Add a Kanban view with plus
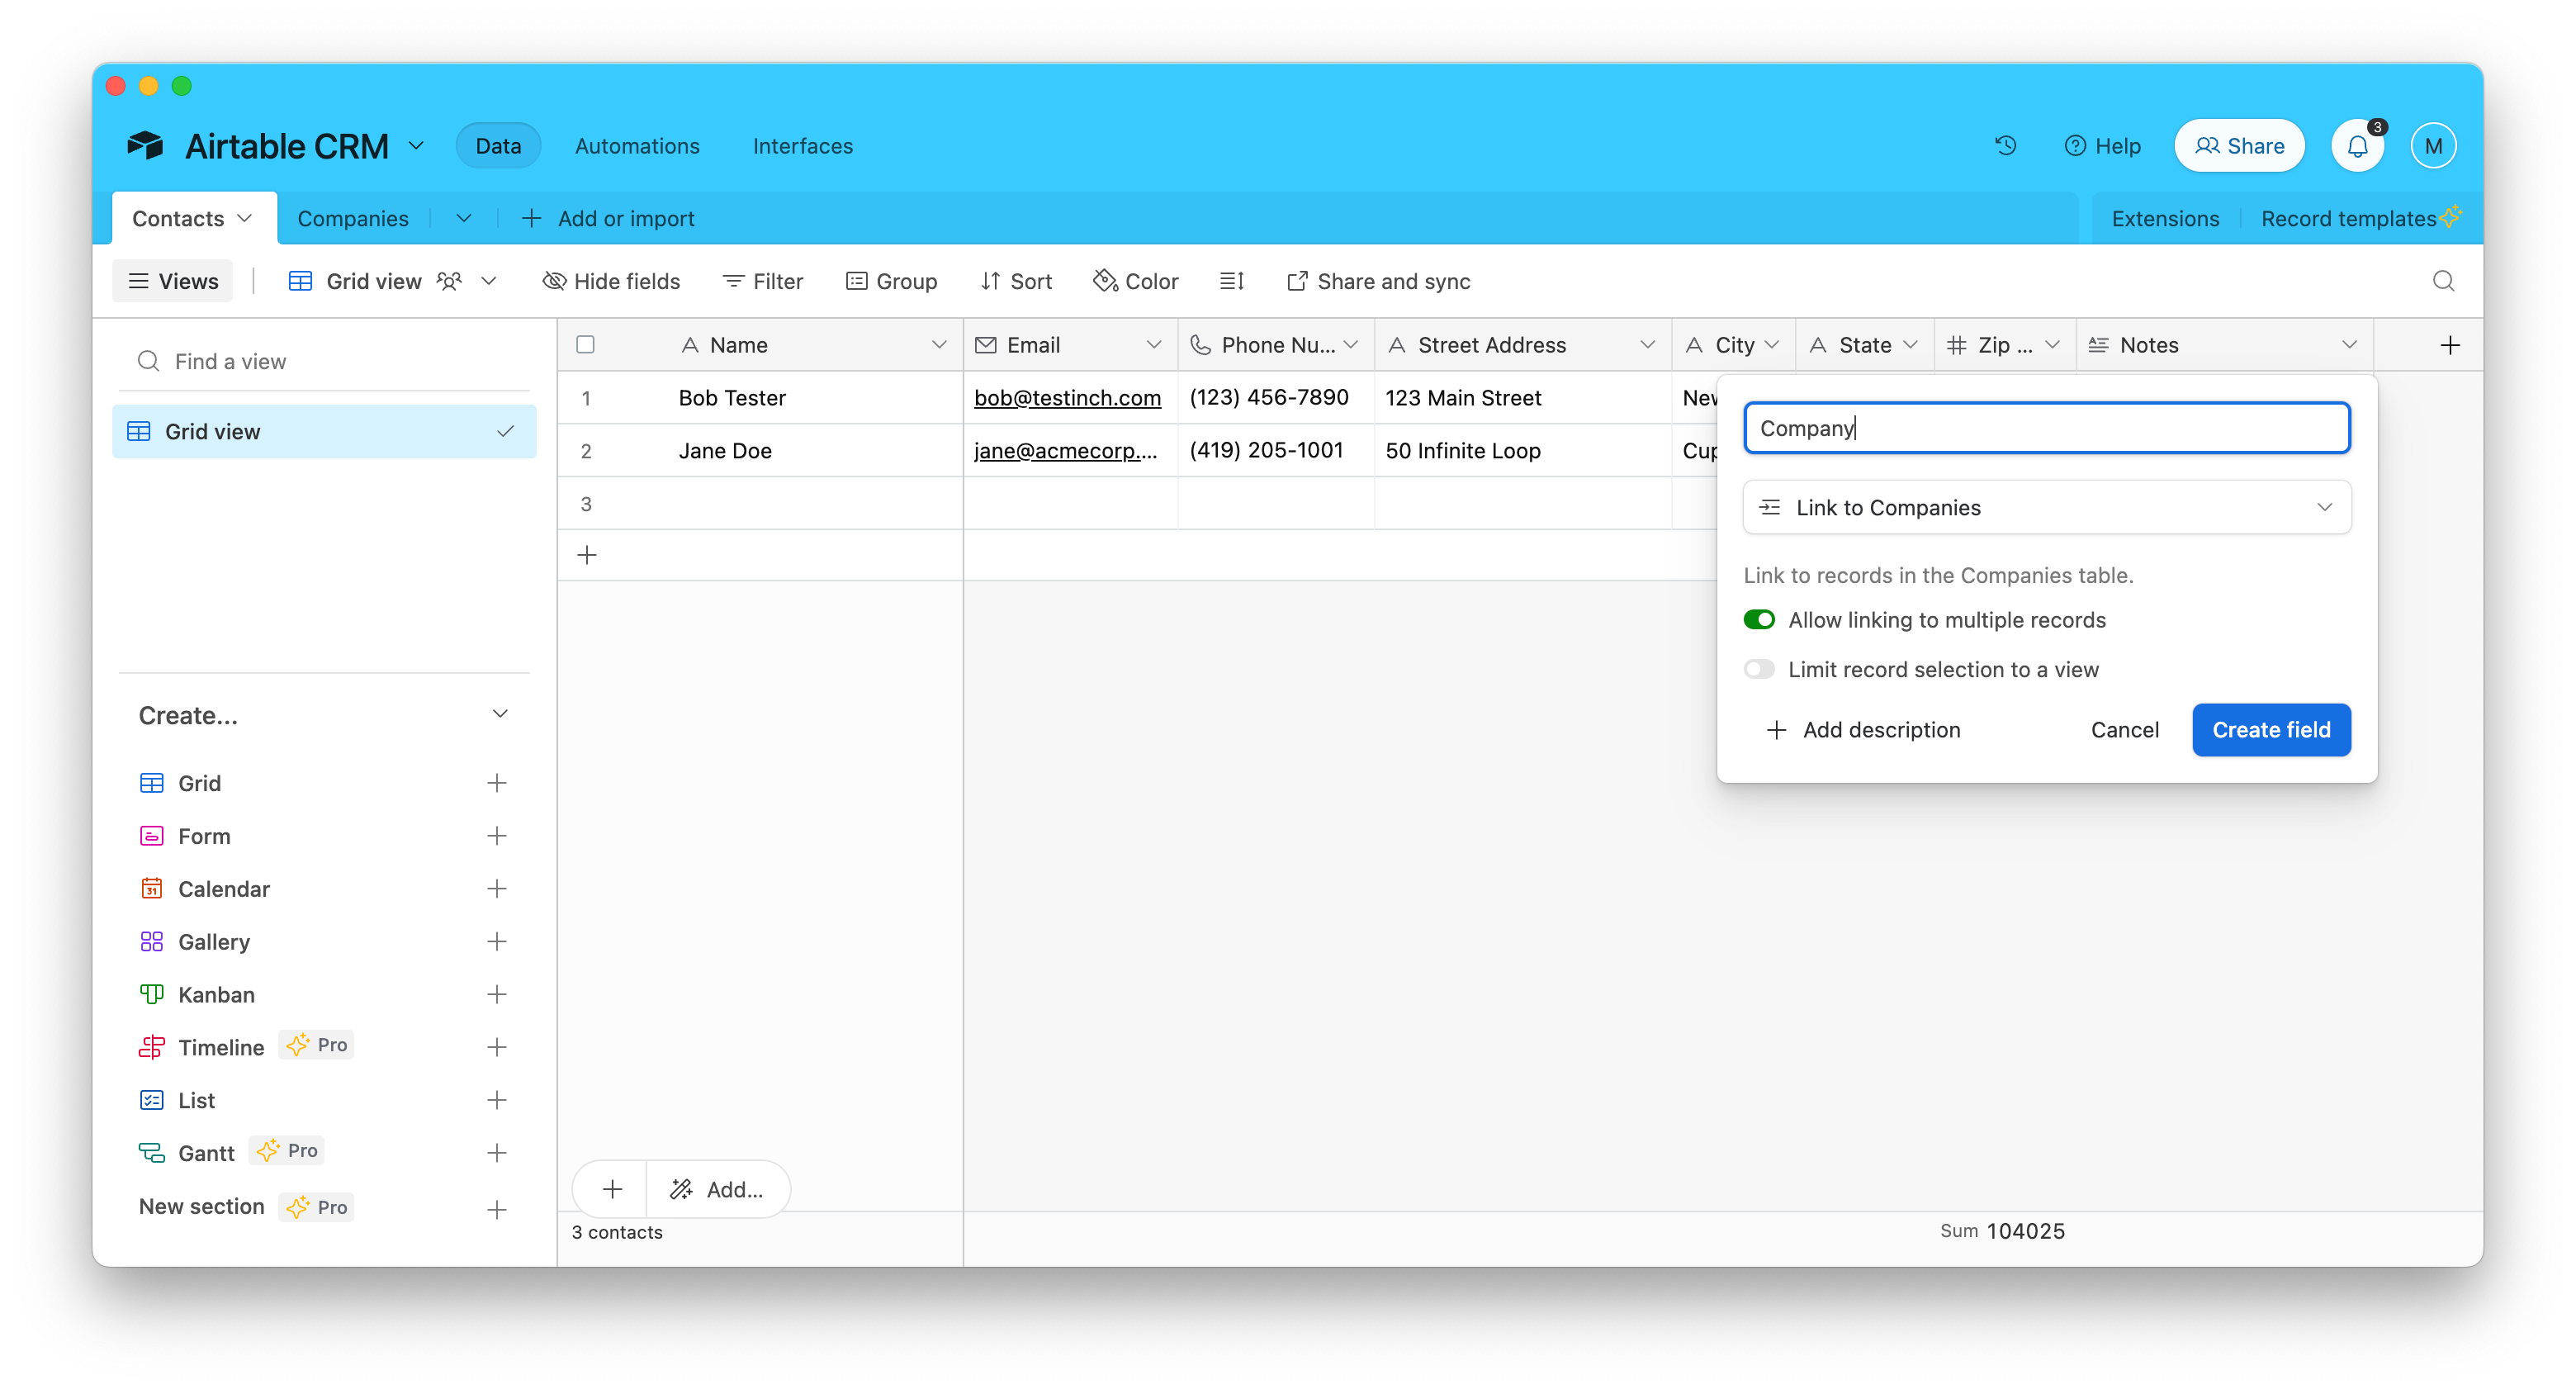Image resolution: width=2576 pixels, height=1389 pixels. coord(497,995)
